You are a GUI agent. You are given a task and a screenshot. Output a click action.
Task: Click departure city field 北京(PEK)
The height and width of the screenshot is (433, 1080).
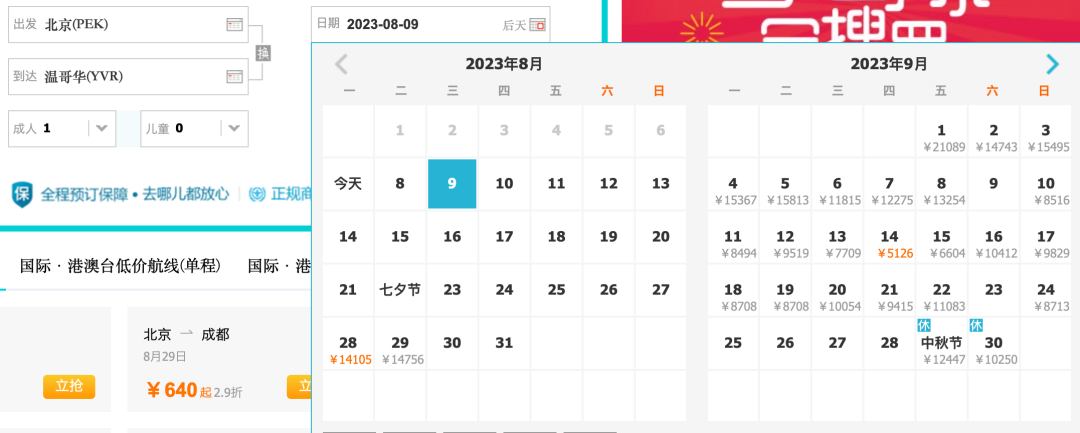(128, 25)
